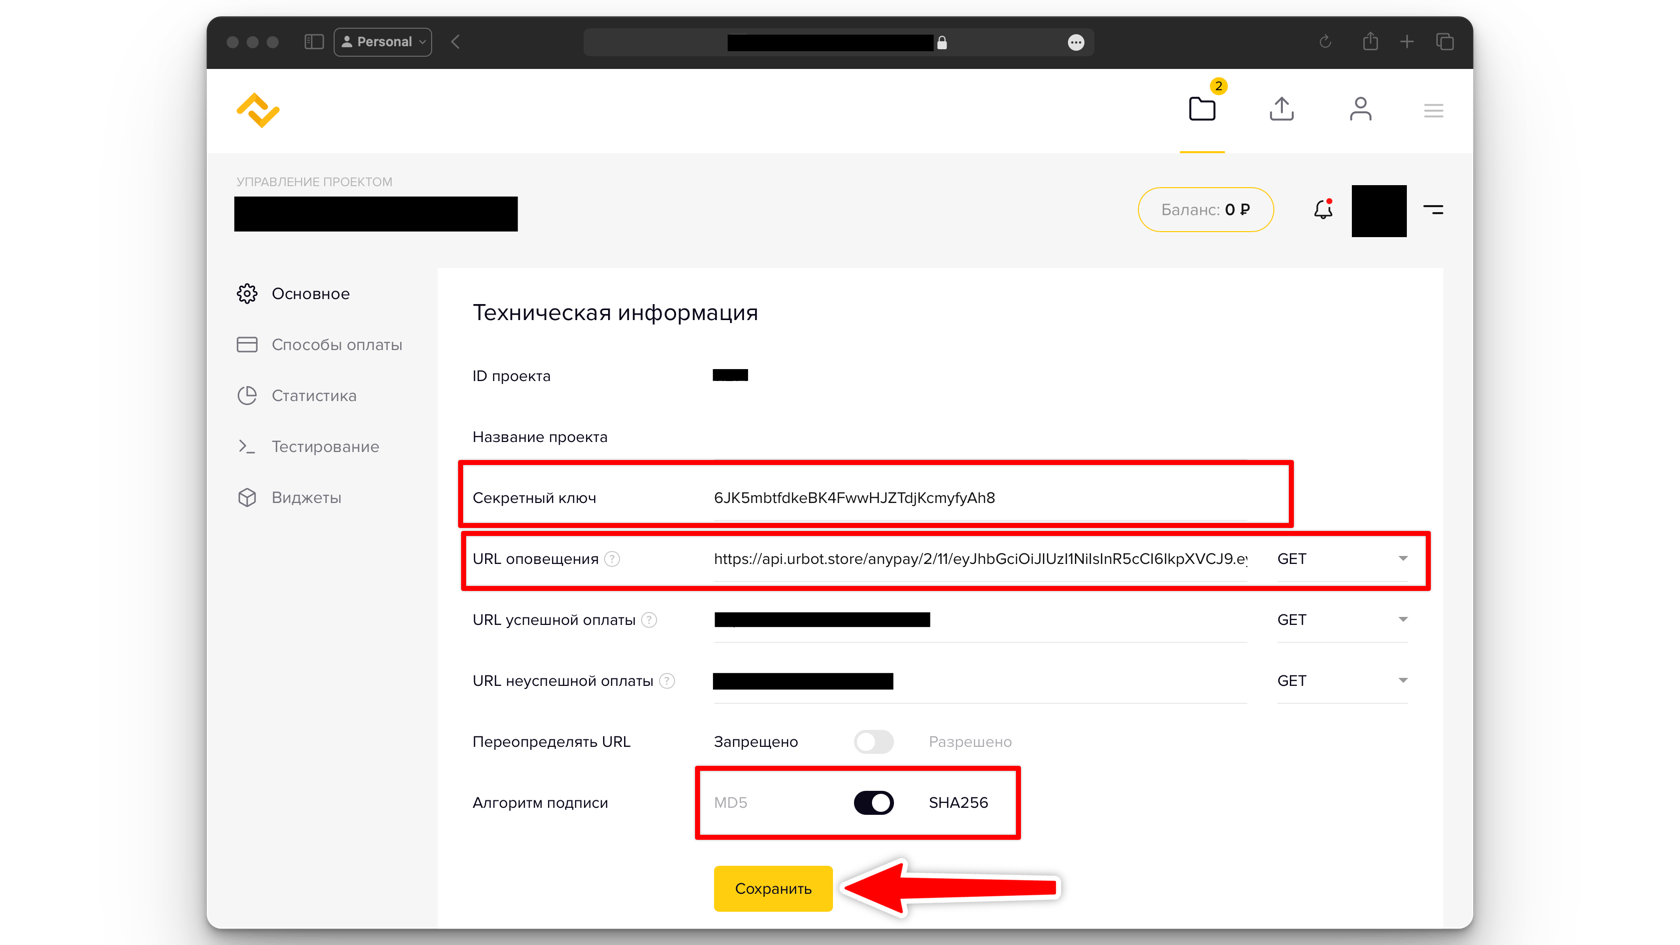The height and width of the screenshot is (945, 1680).
Task: Click help icon next to URL оповещения
Action: point(612,559)
